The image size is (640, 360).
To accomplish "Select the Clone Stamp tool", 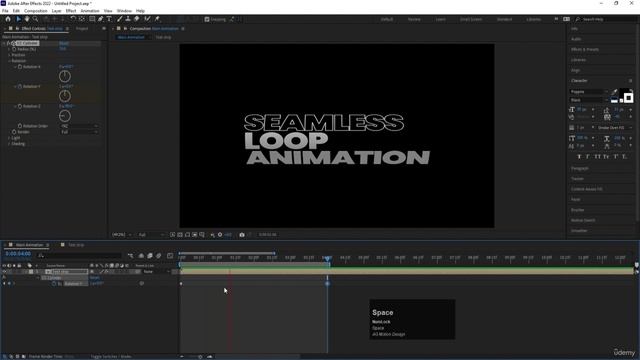I will coord(128,19).
